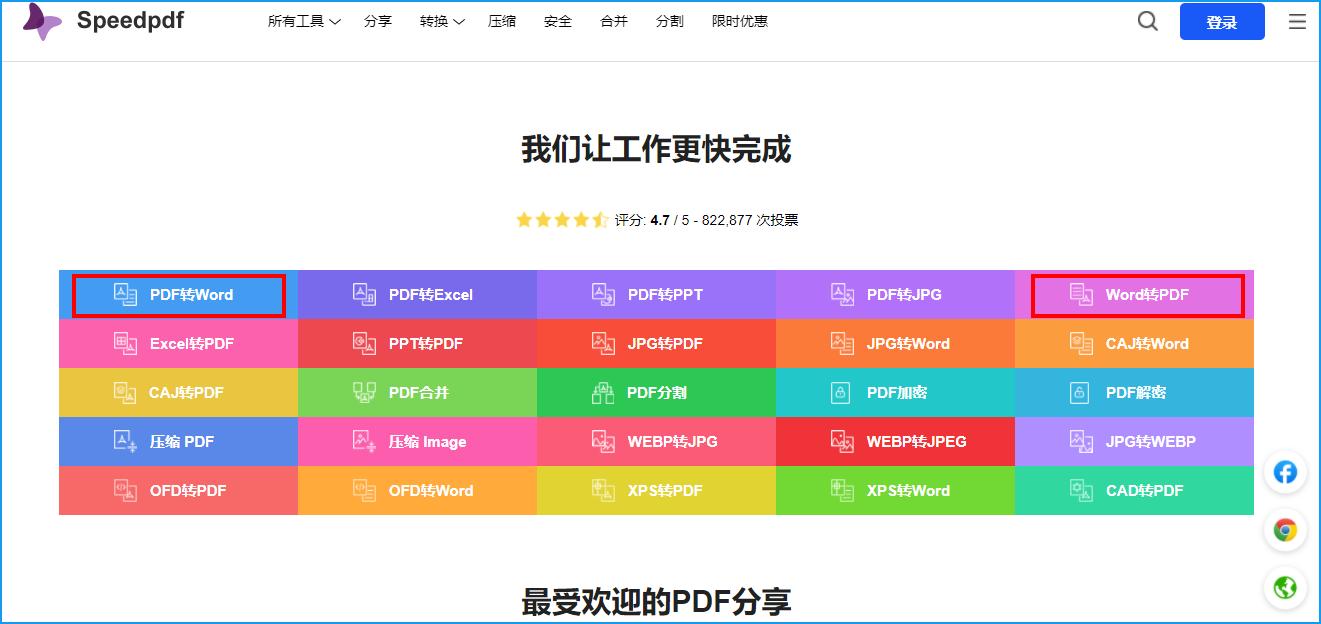Click the Chrome browser icon on the right
Image resolution: width=1321 pixels, height=624 pixels.
pyautogui.click(x=1285, y=530)
